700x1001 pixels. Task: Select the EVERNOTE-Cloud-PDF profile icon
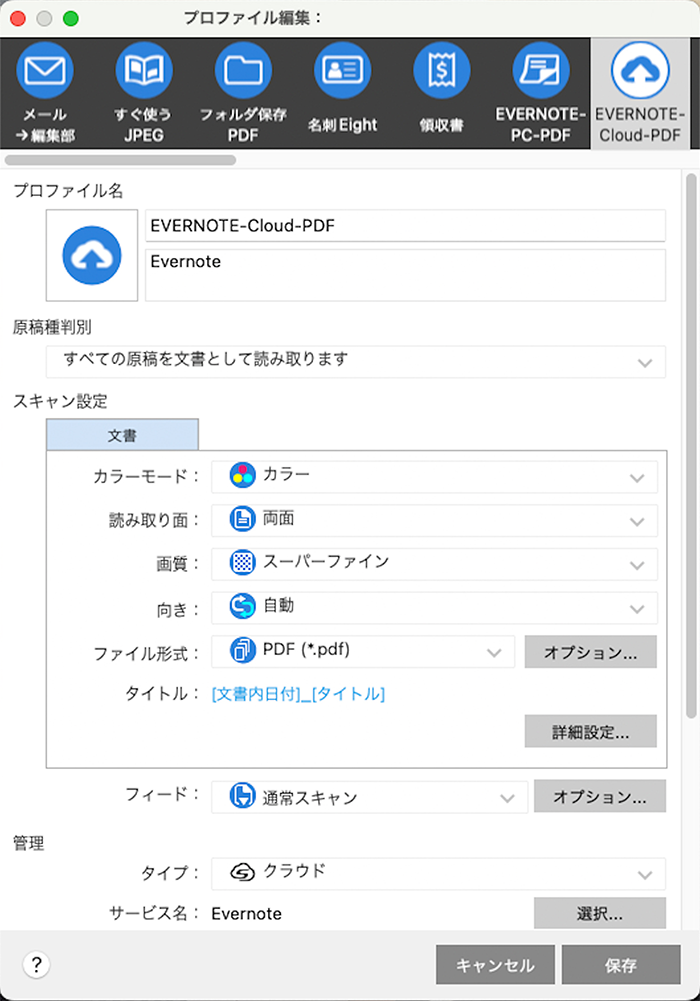(639, 70)
